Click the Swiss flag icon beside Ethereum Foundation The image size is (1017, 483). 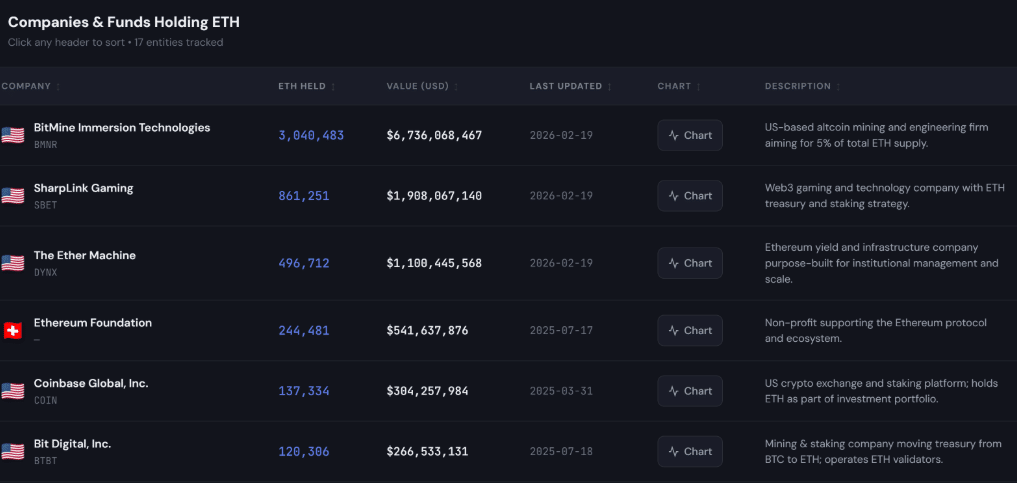pos(12,331)
